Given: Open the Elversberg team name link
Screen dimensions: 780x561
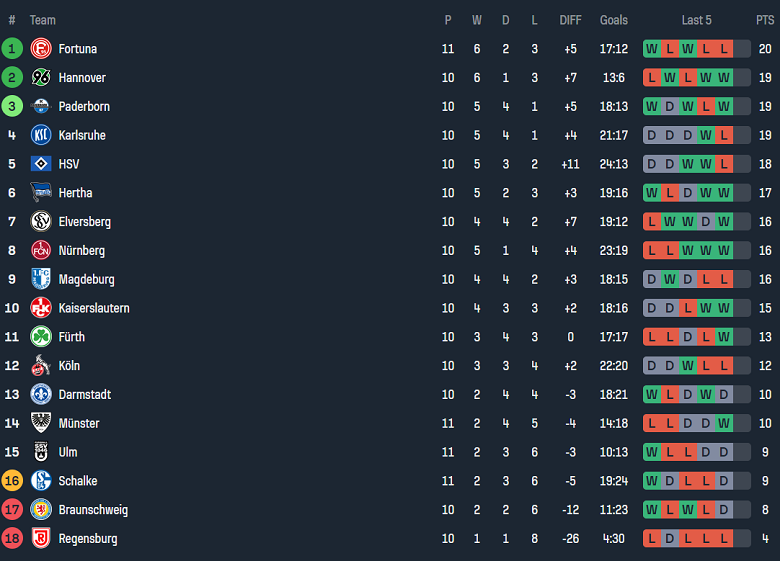Looking at the screenshot, I should (84, 222).
